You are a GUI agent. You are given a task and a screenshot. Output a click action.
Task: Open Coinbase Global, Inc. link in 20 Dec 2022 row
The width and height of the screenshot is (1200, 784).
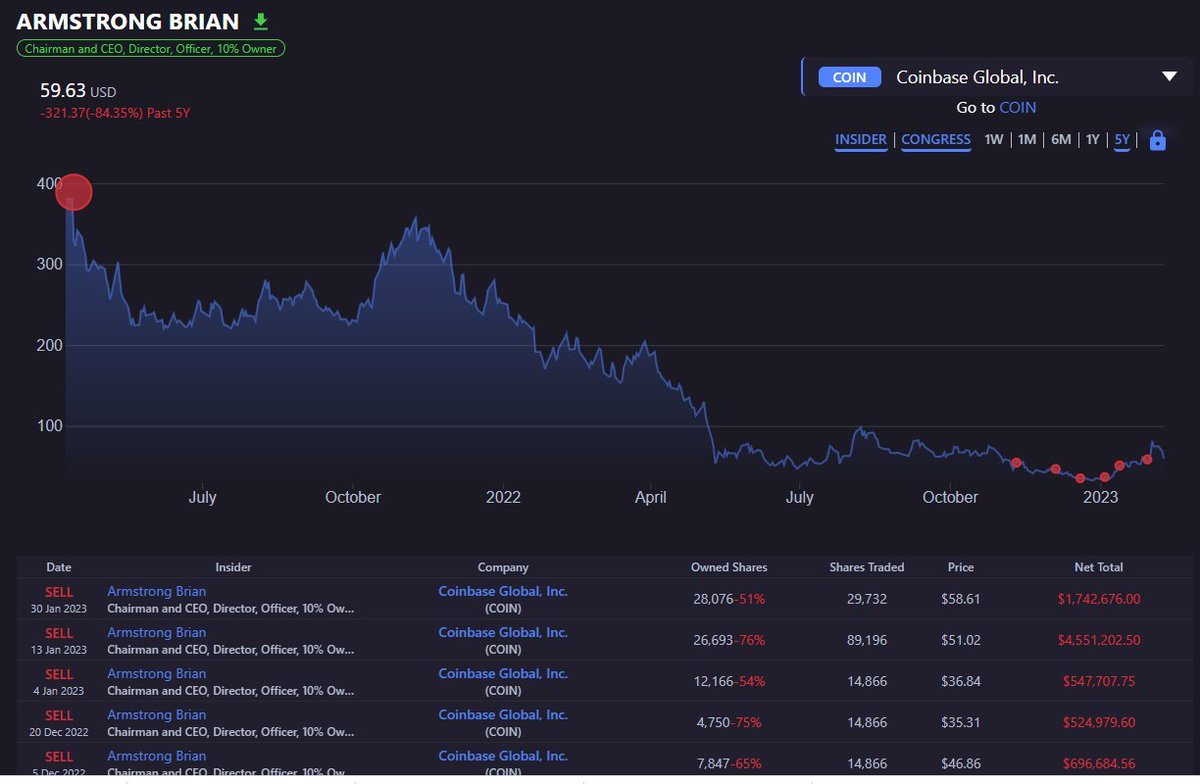[x=503, y=714]
